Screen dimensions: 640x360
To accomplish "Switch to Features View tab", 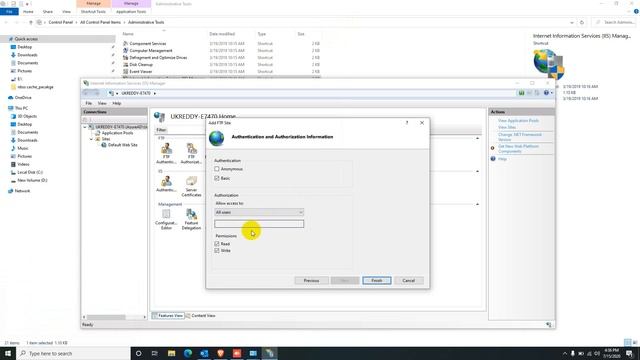I will click(x=168, y=316).
